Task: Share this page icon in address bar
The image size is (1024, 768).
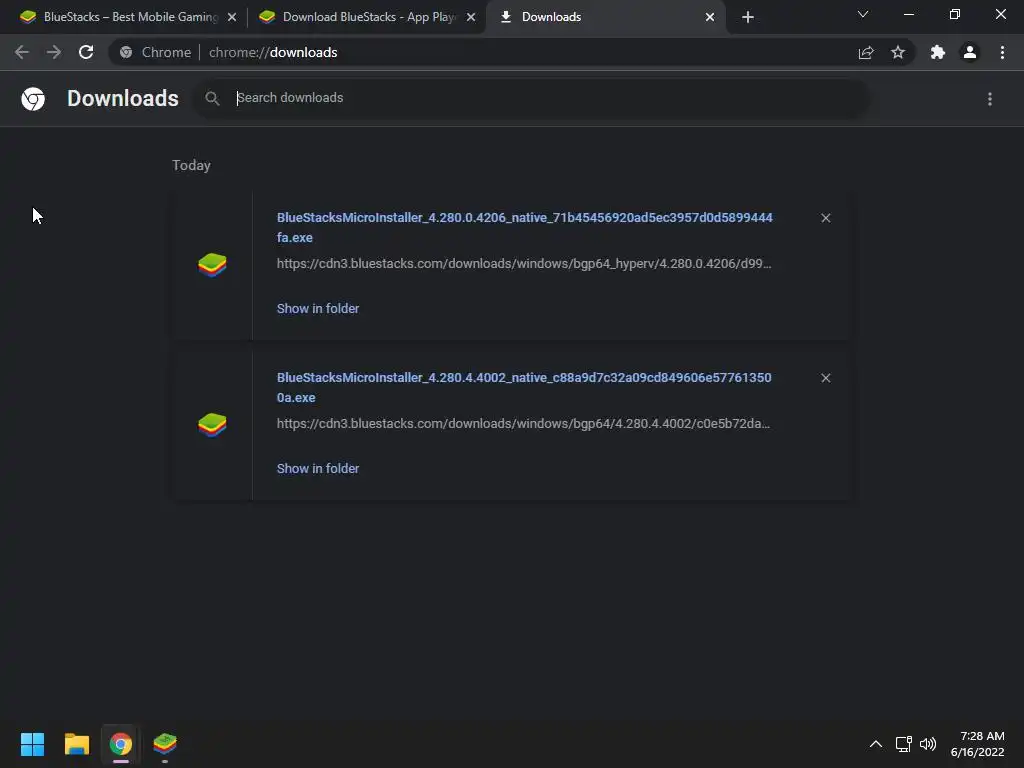Action: (x=866, y=52)
